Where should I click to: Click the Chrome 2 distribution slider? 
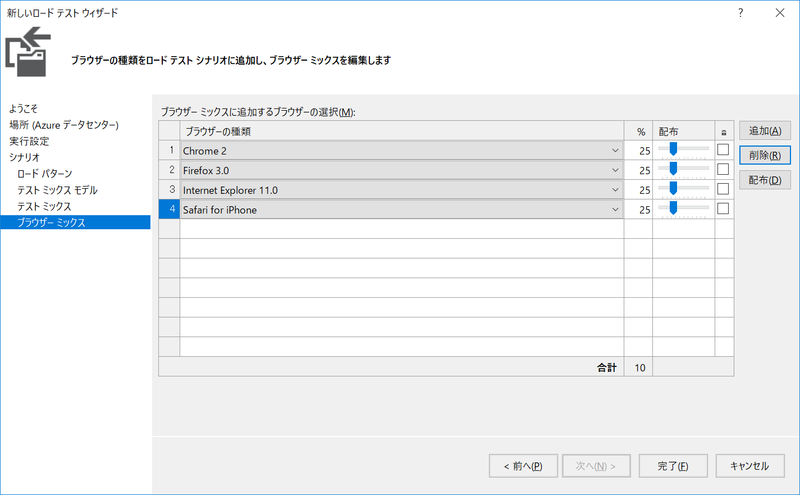tap(683, 150)
